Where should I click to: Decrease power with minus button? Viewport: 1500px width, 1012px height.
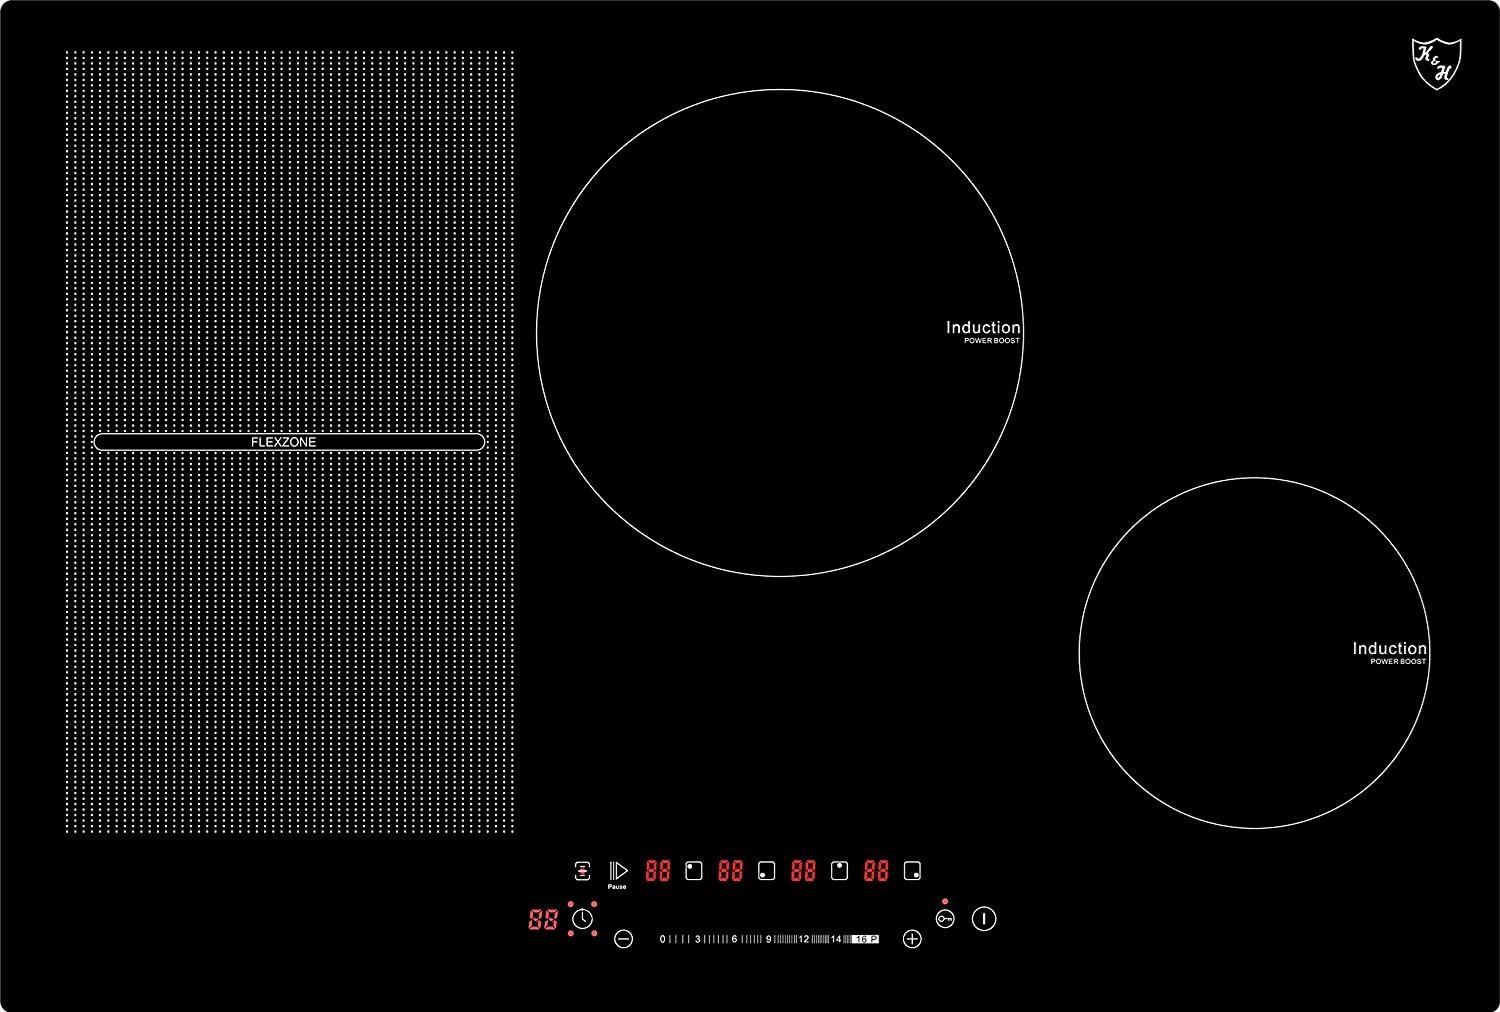tap(623, 939)
